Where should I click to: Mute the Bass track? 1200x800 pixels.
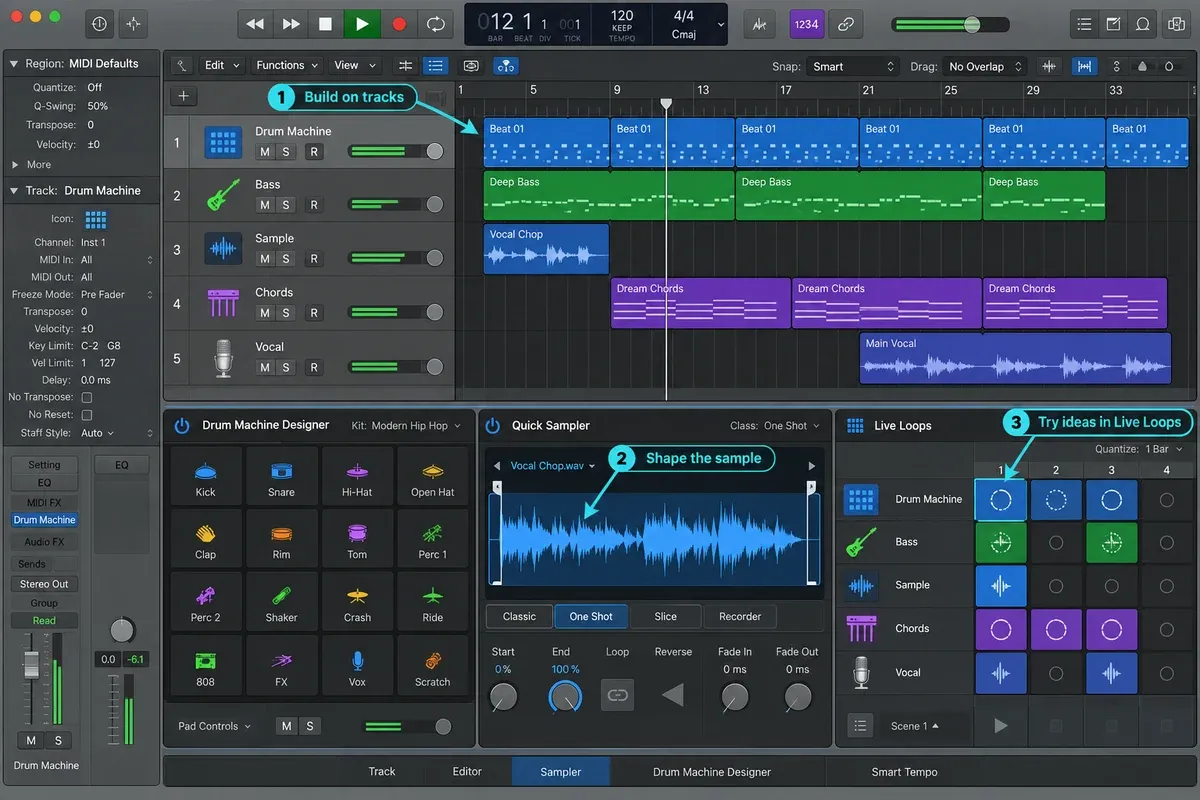[265, 204]
